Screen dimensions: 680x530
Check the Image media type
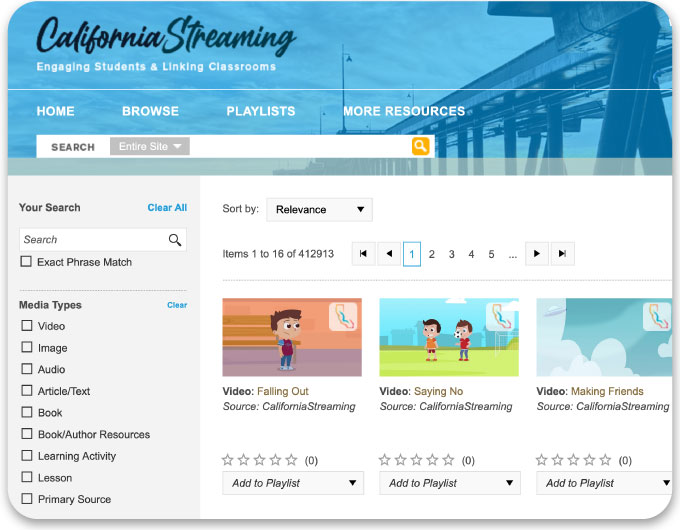[x=27, y=347]
